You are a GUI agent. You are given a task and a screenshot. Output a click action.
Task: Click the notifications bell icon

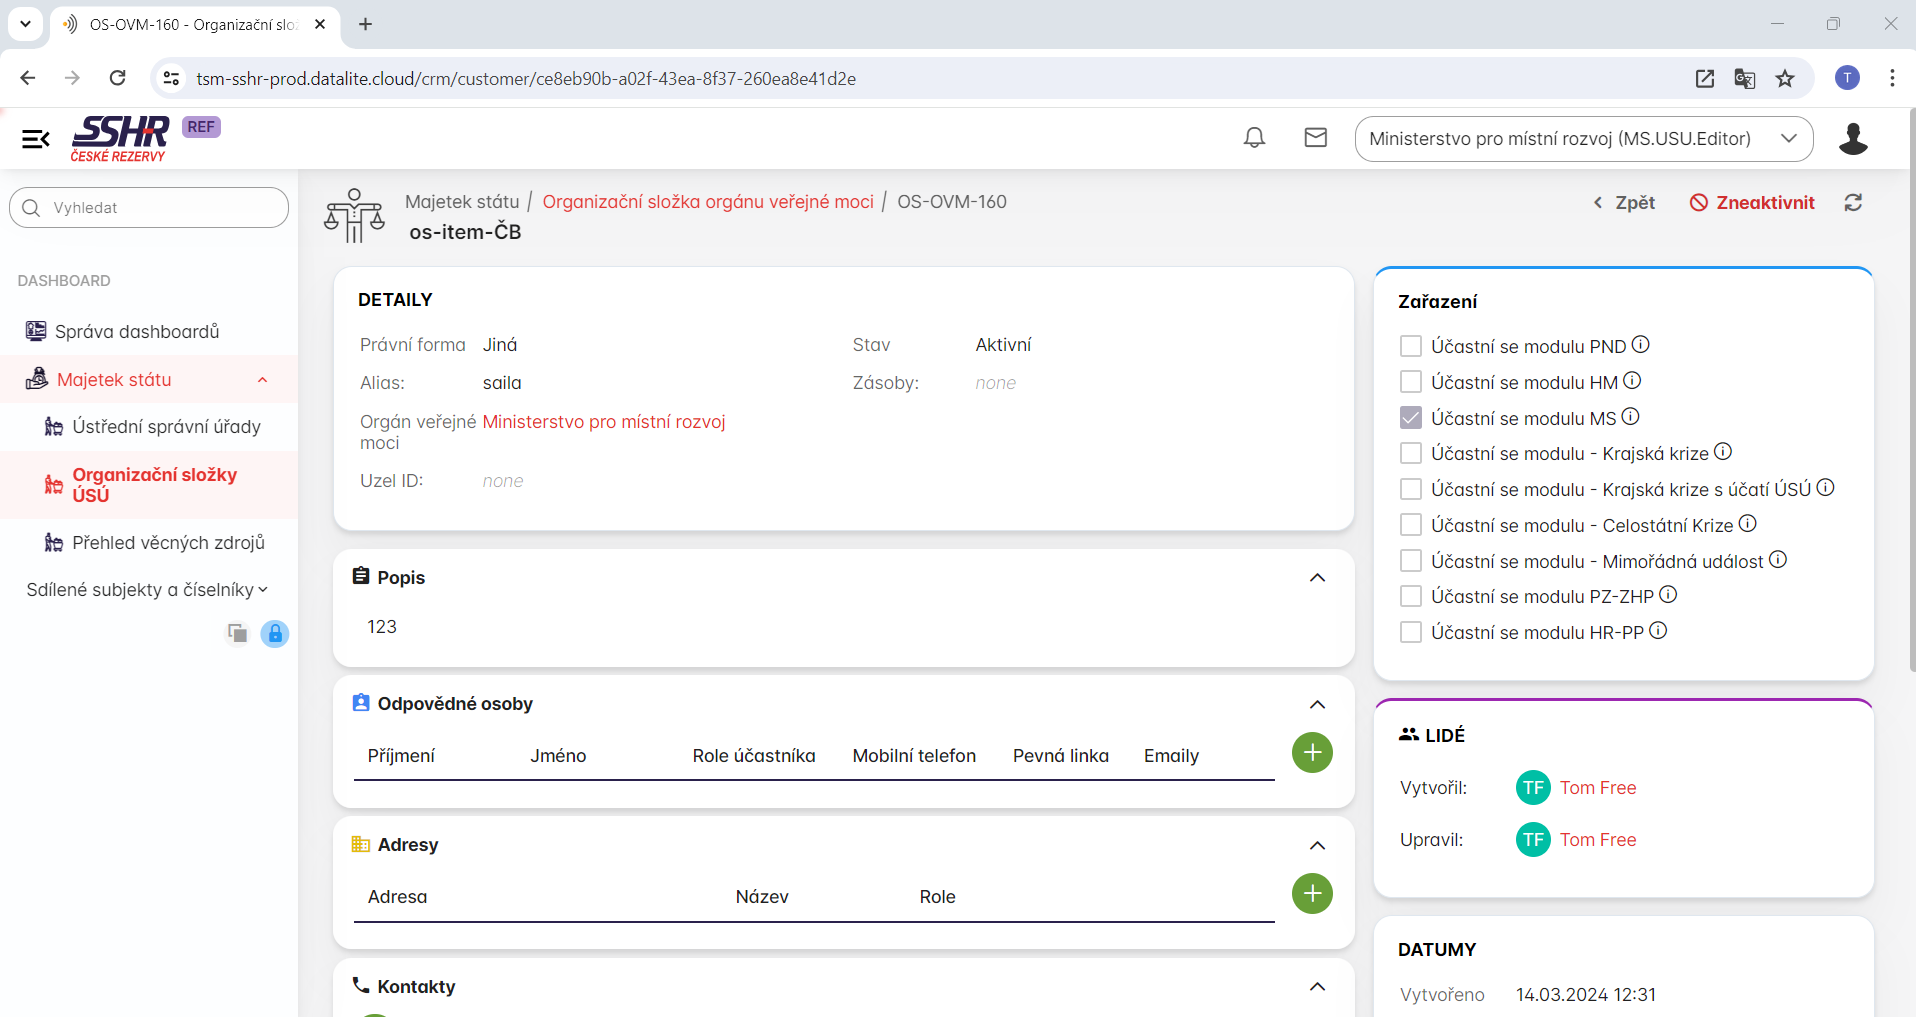1254,138
